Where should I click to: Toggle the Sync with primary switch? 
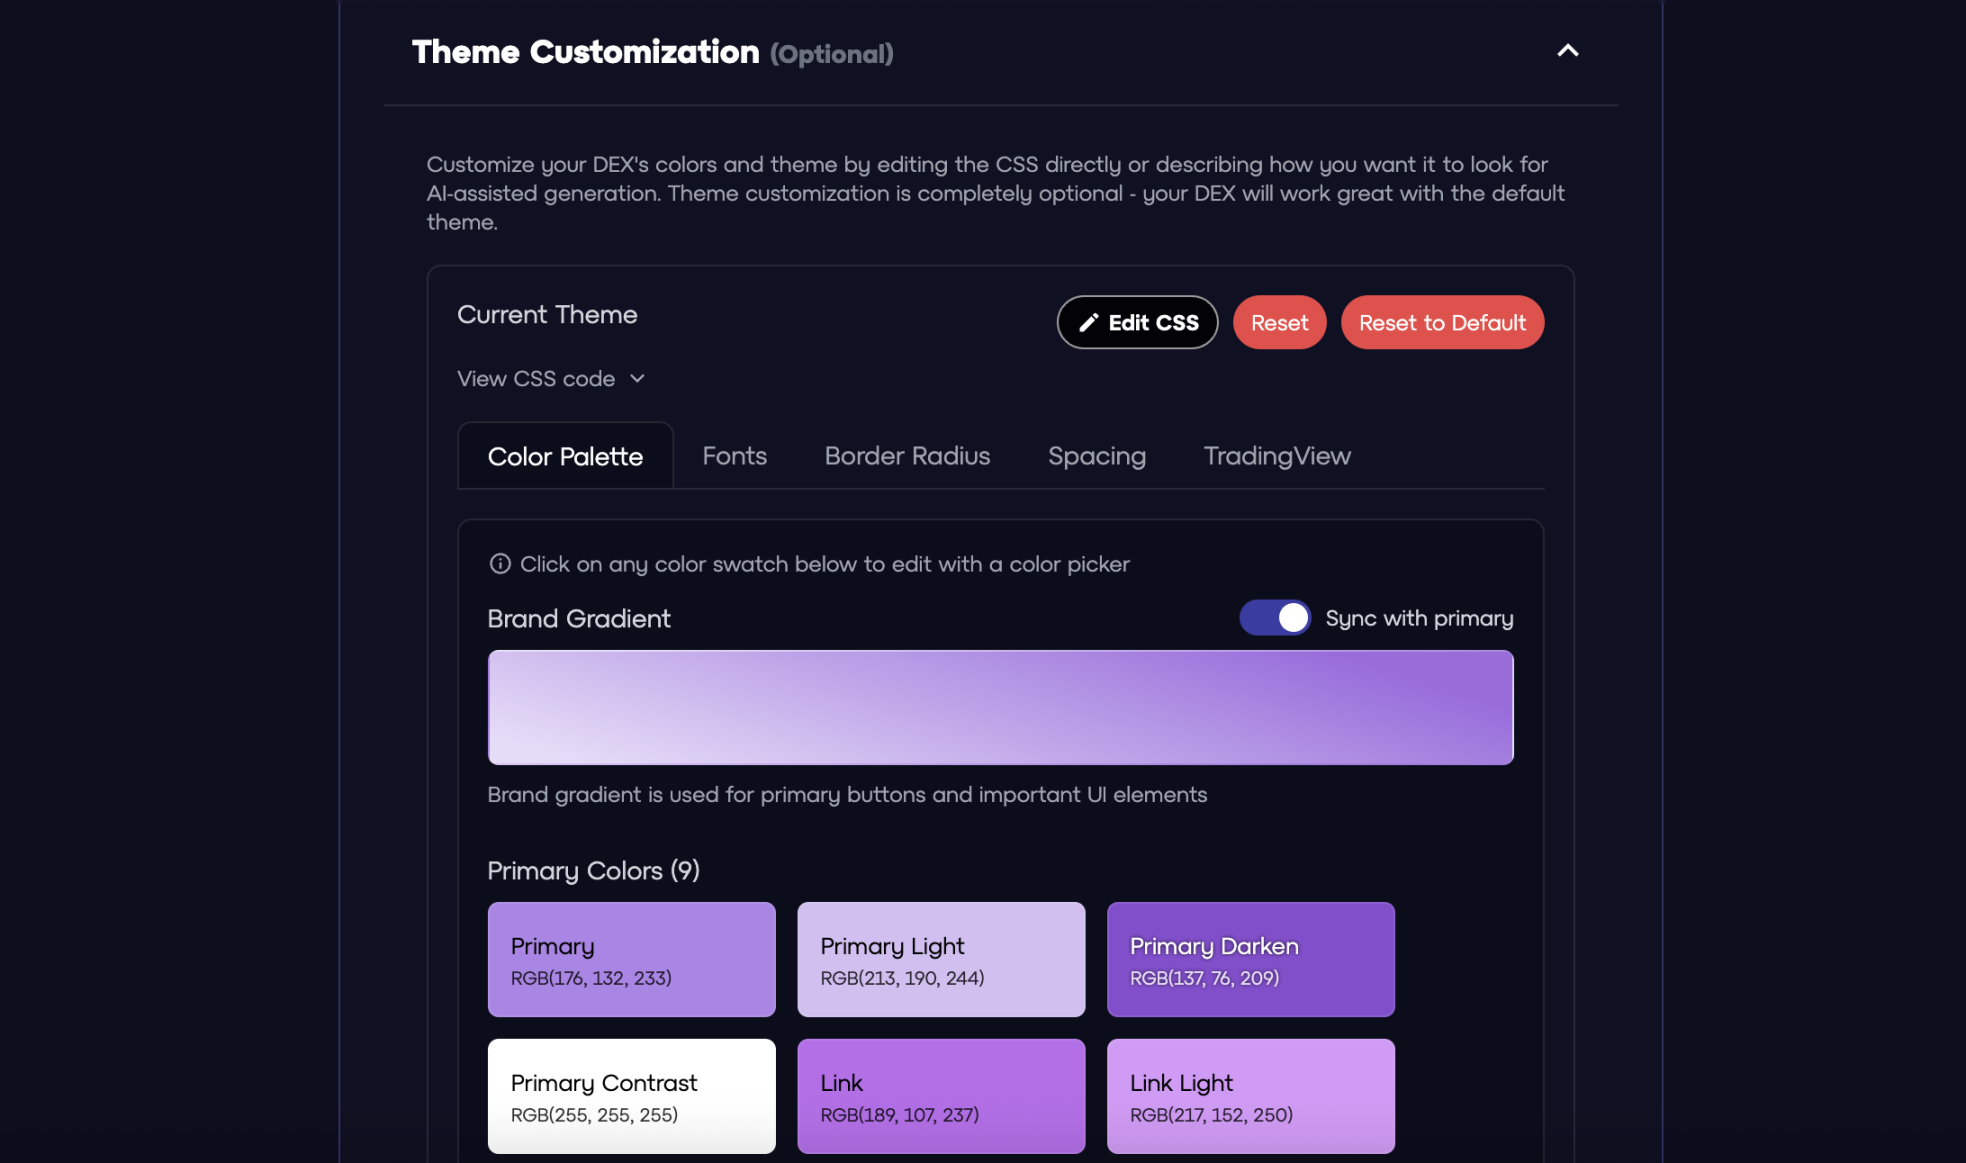1274,618
